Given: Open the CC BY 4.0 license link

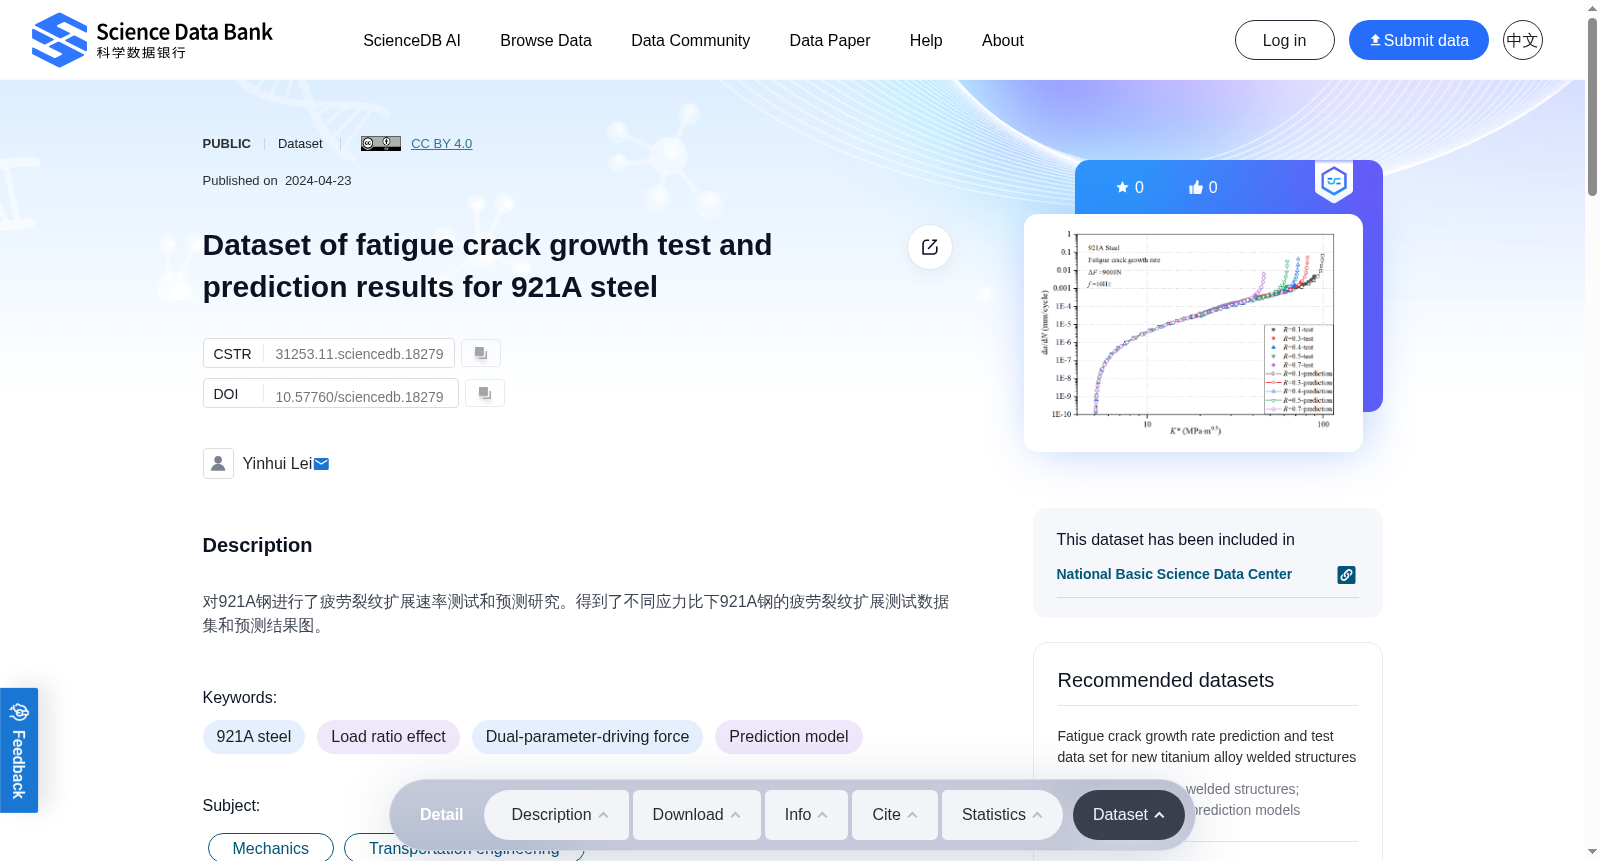Looking at the screenshot, I should point(442,143).
